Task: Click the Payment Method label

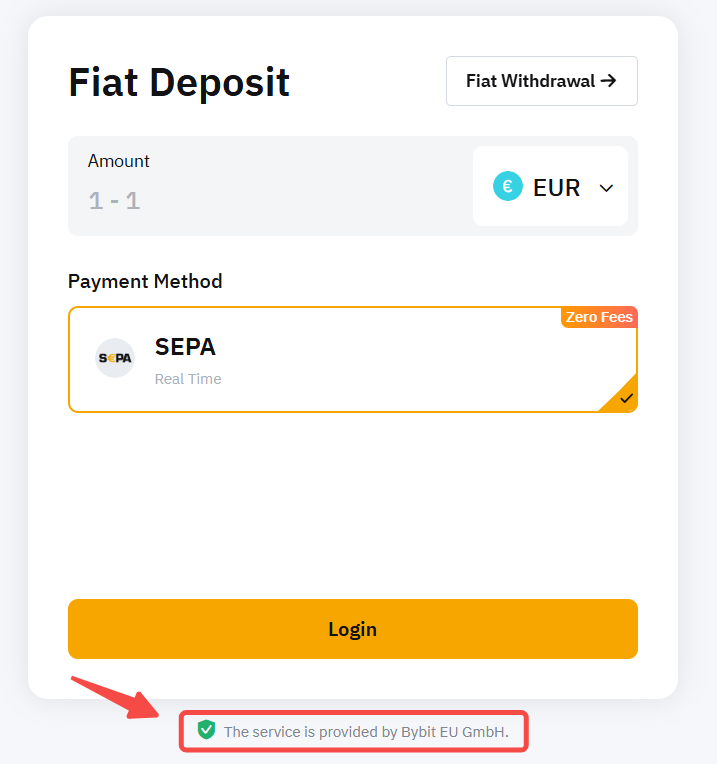Action: click(145, 281)
